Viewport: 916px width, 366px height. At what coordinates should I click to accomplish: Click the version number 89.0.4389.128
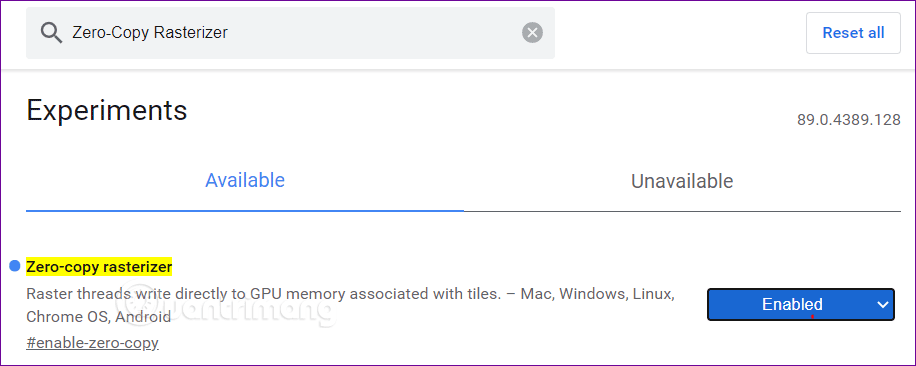point(849,120)
